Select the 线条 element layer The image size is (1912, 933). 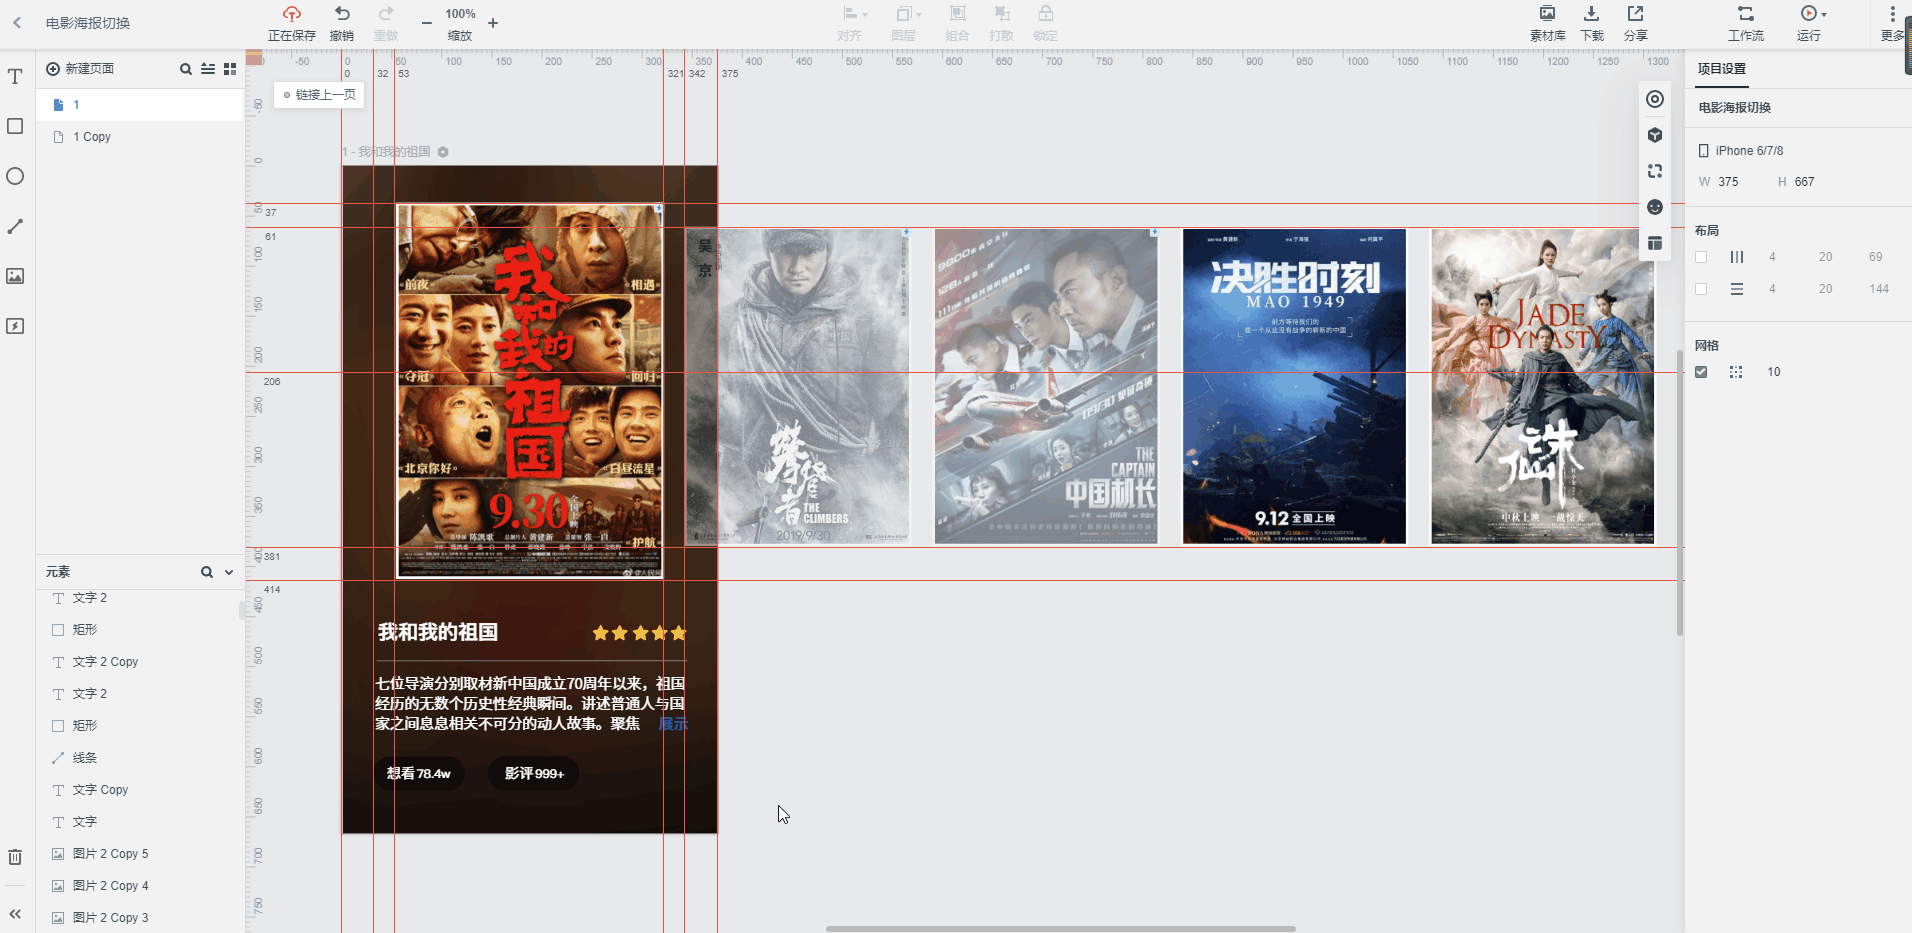[x=140, y=758]
